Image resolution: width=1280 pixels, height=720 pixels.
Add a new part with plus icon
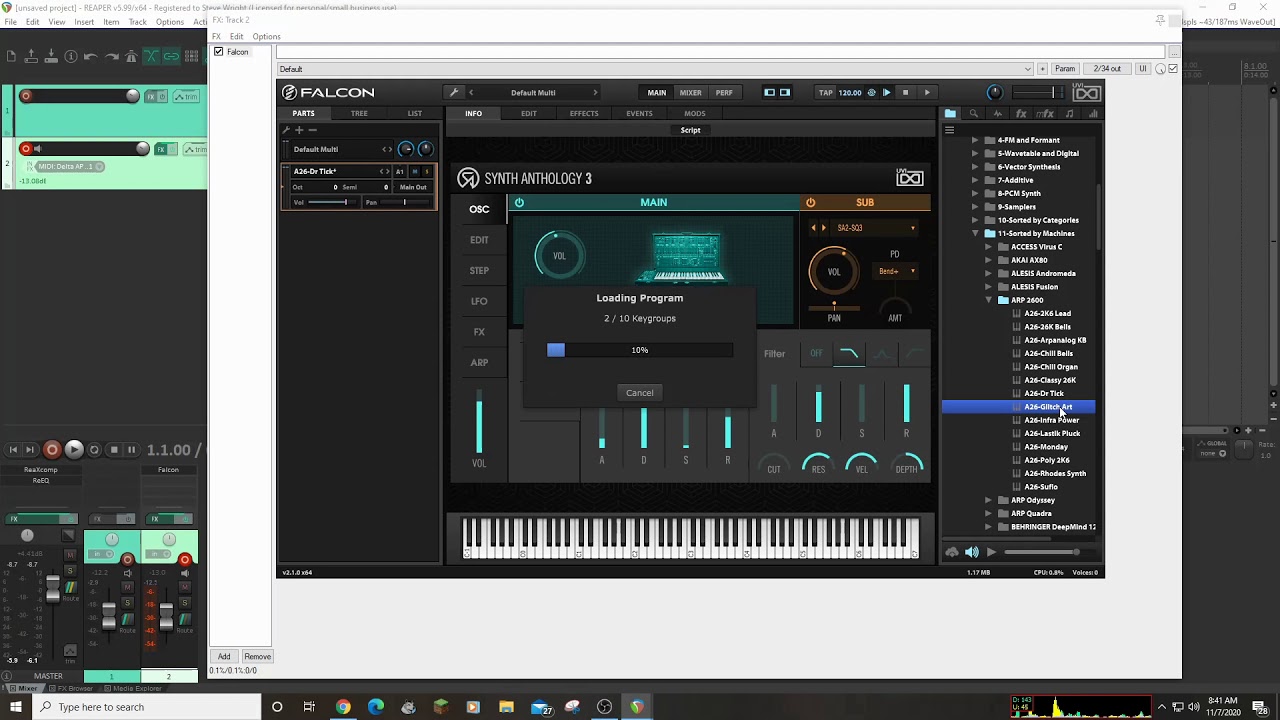pos(298,130)
